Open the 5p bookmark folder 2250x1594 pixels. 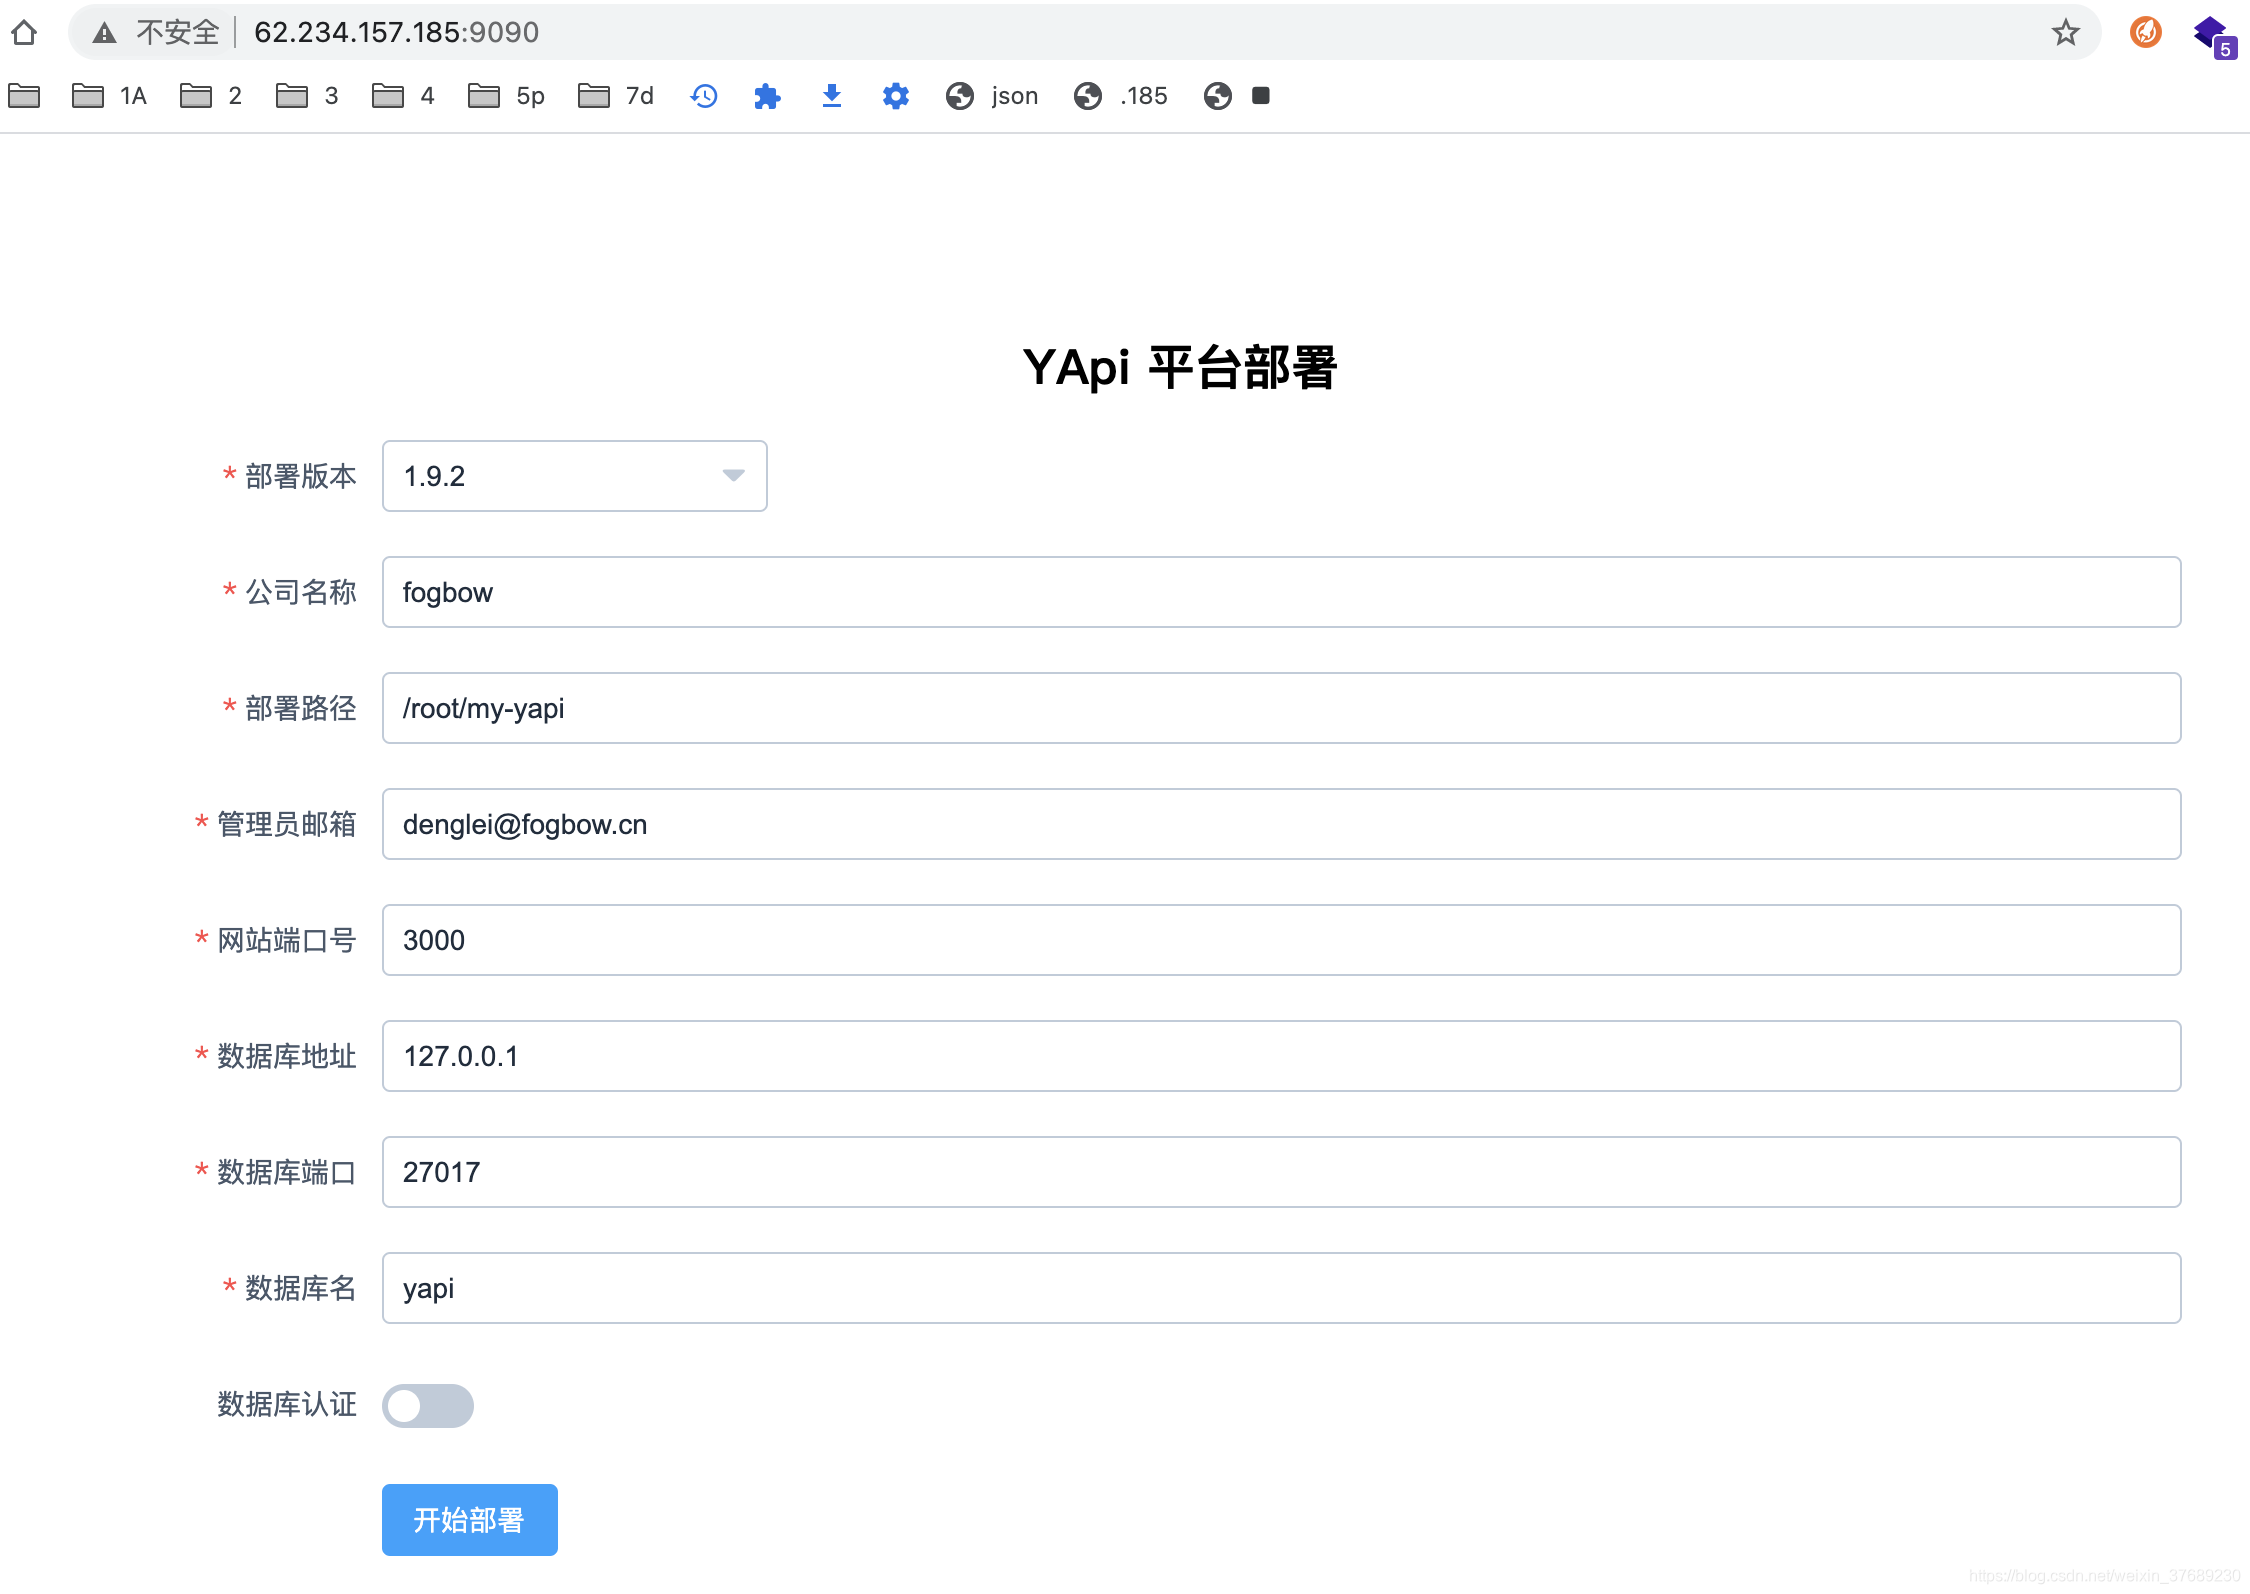click(x=507, y=96)
